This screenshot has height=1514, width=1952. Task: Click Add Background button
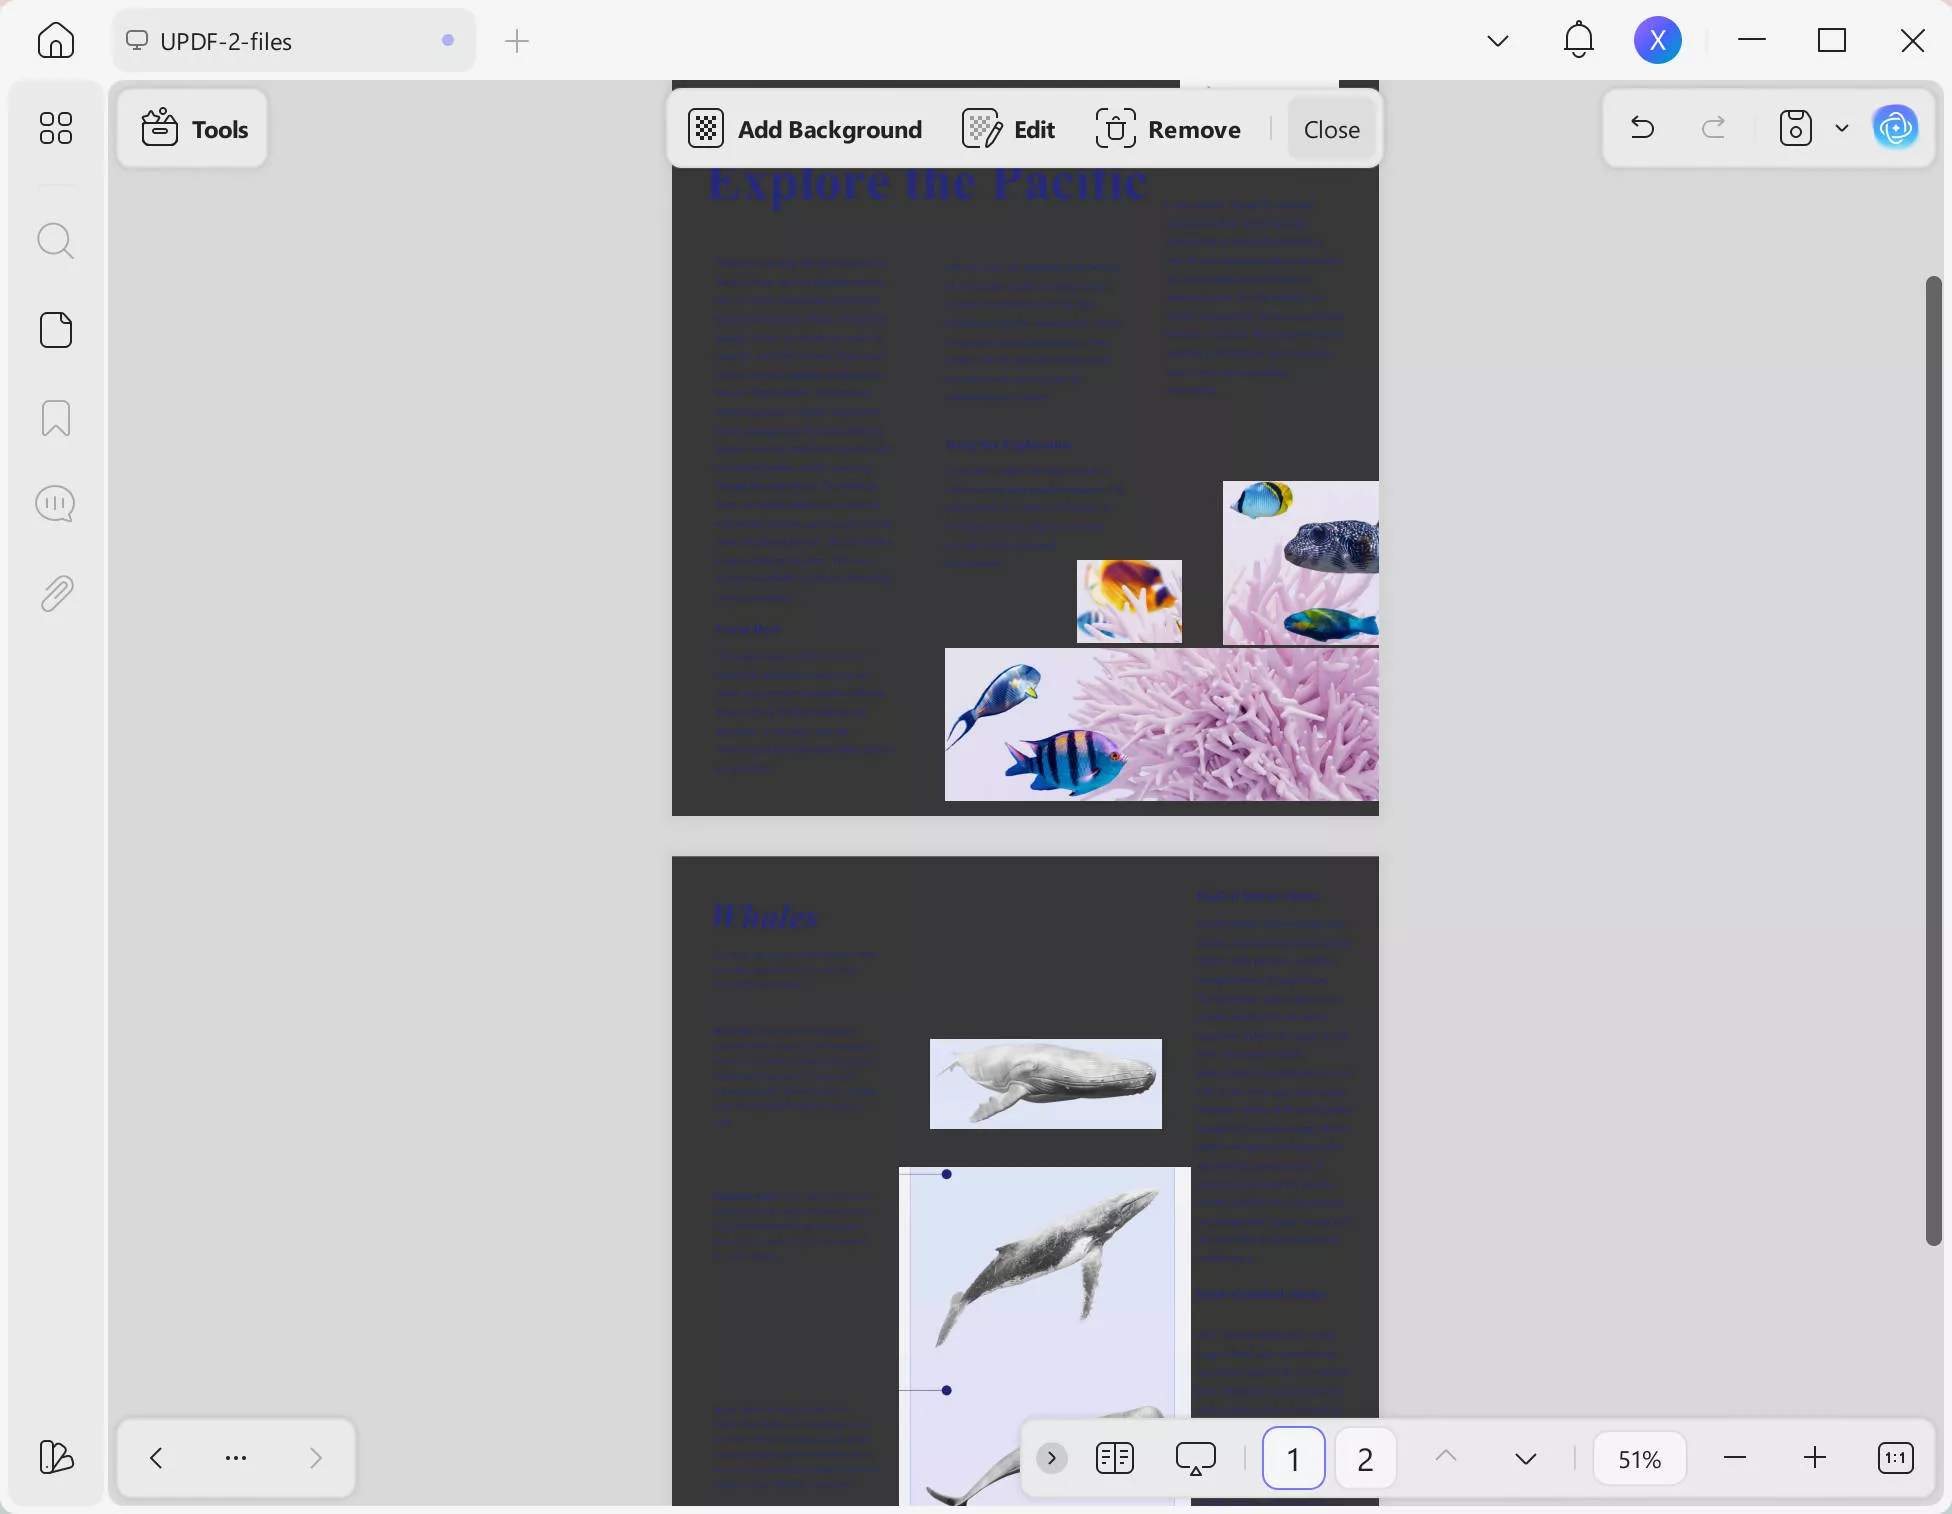[805, 129]
